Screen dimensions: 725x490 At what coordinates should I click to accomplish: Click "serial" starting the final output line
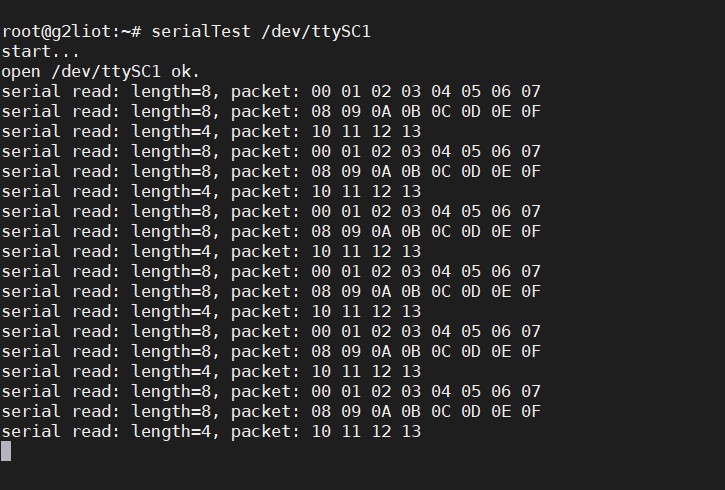[31, 431]
